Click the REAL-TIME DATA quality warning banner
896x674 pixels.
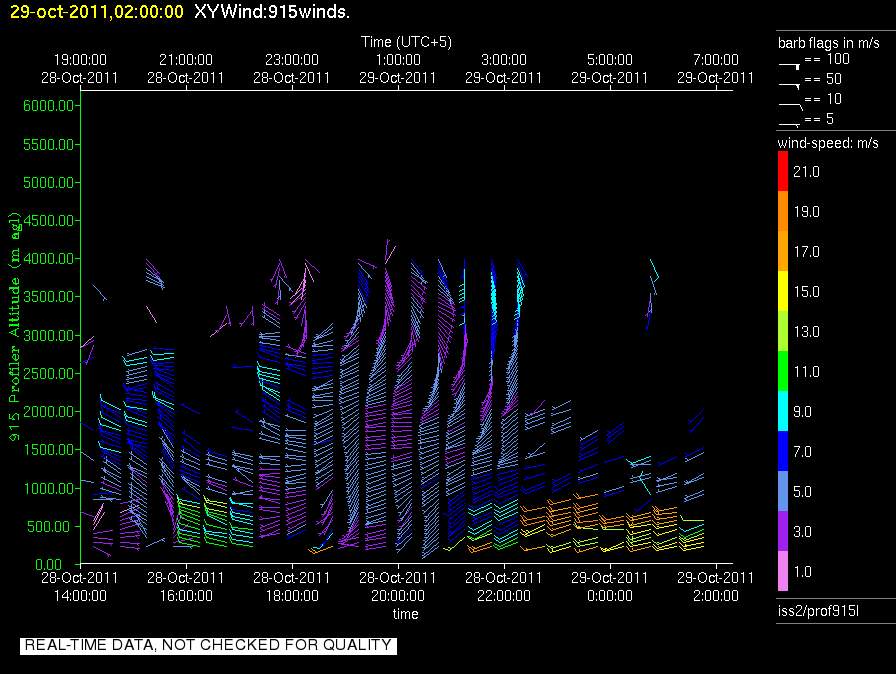[208, 645]
